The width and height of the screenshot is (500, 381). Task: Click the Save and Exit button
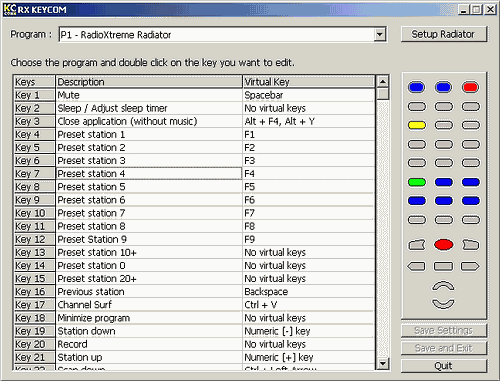coord(444,348)
